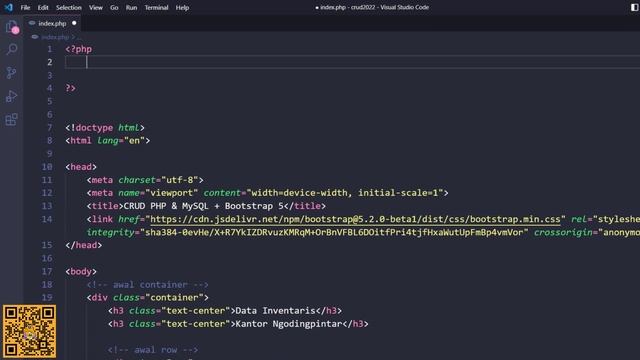Click the unsaved dot on index.php tab
The width and height of the screenshot is (640, 360).
(x=74, y=23)
